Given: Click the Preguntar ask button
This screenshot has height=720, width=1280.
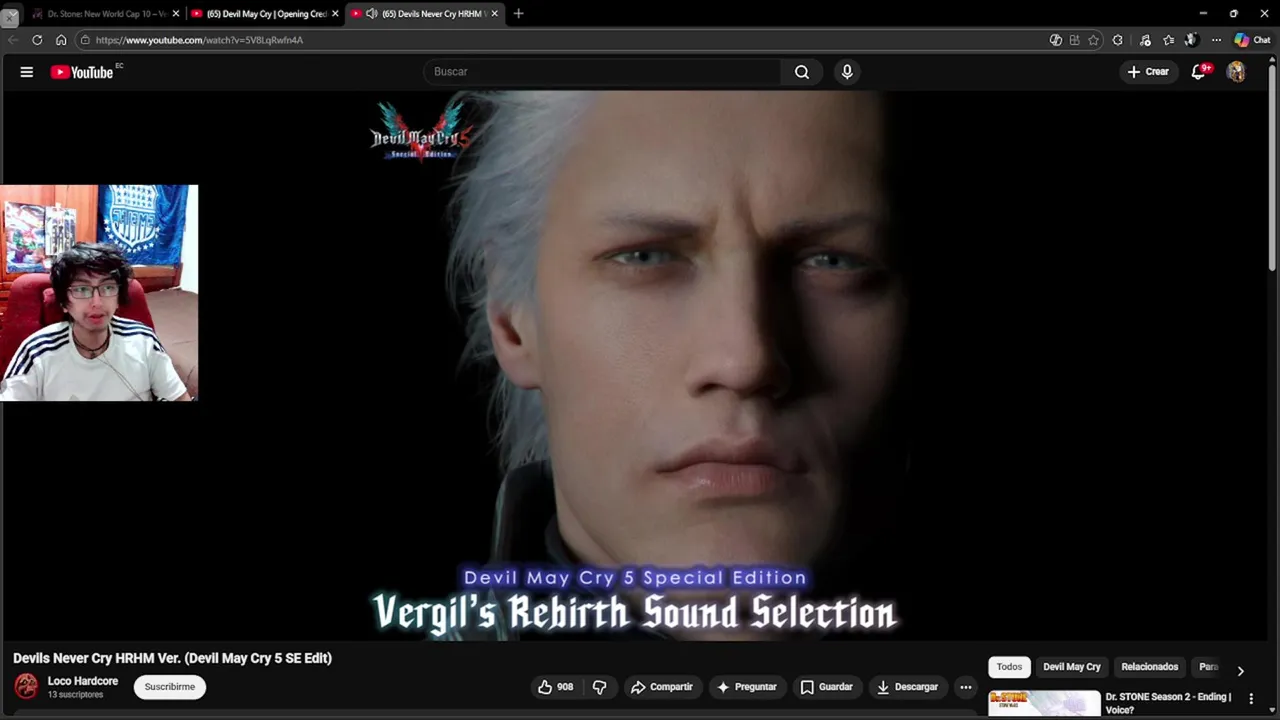Looking at the screenshot, I should click(746, 687).
